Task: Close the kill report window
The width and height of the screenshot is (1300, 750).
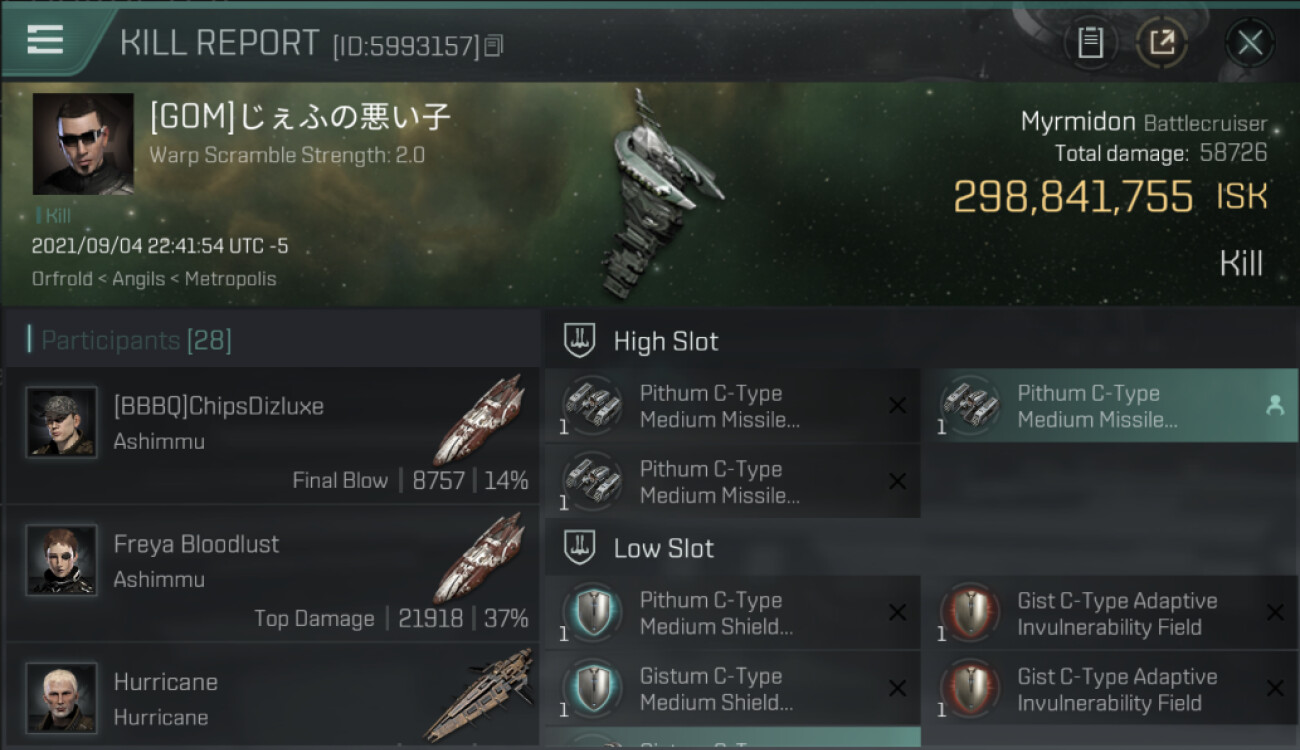Action: click(x=1250, y=43)
